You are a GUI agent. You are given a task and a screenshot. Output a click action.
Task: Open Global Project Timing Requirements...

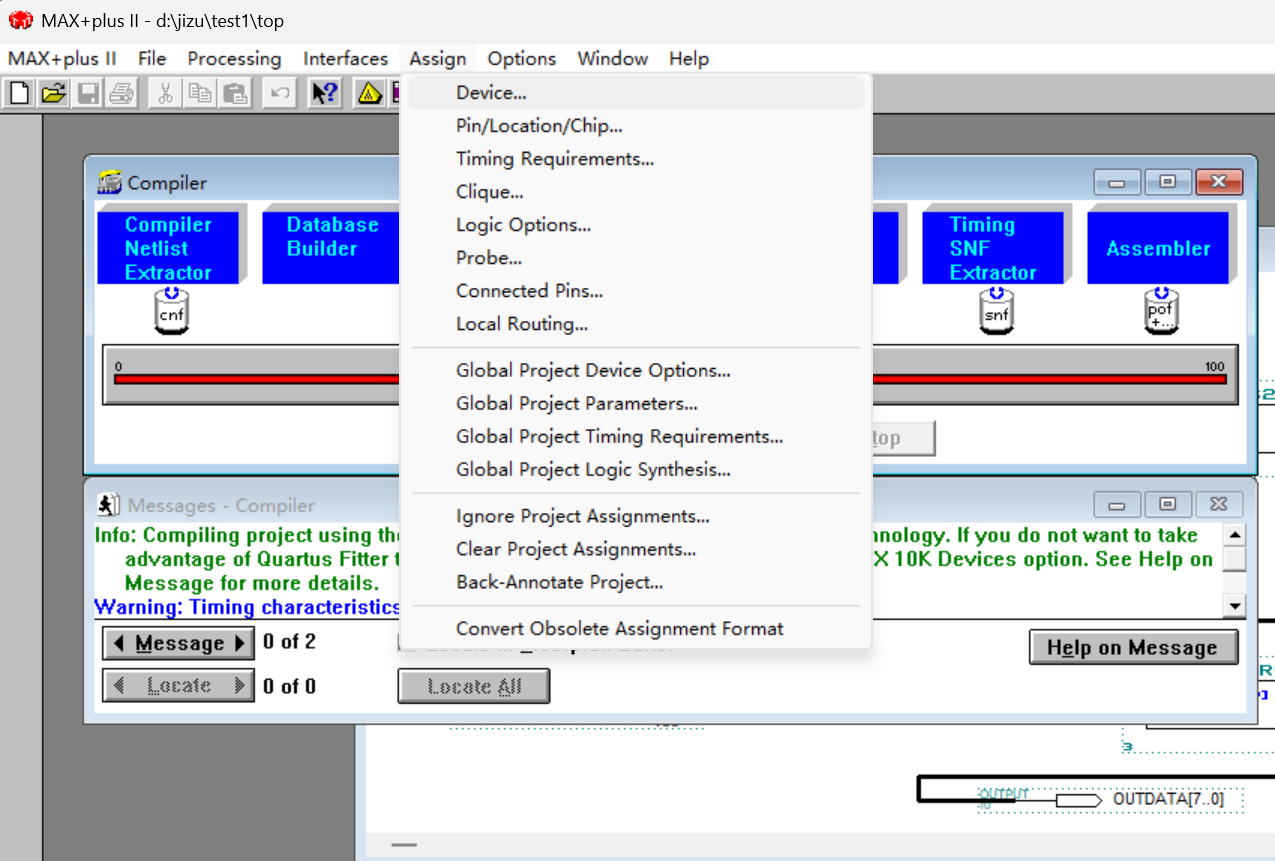pos(636,437)
